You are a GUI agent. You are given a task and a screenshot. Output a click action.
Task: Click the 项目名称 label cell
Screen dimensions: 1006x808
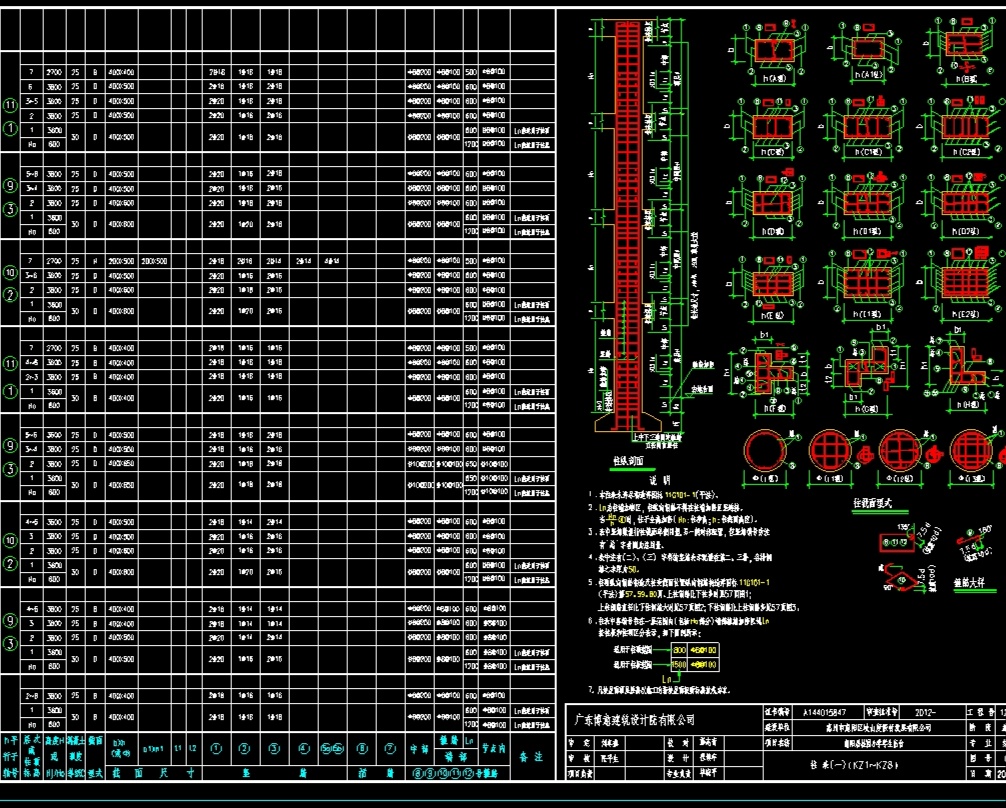(778, 743)
